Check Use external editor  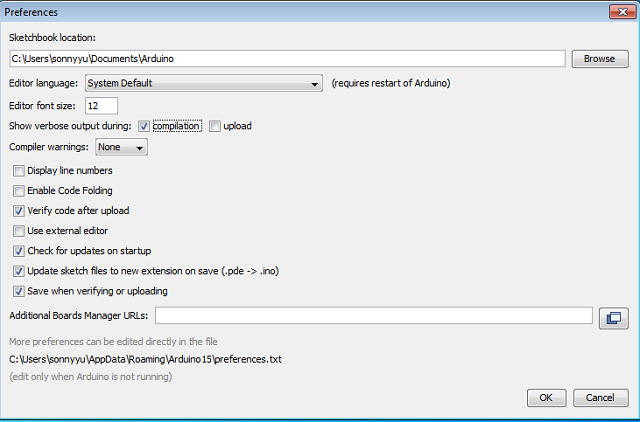19,231
